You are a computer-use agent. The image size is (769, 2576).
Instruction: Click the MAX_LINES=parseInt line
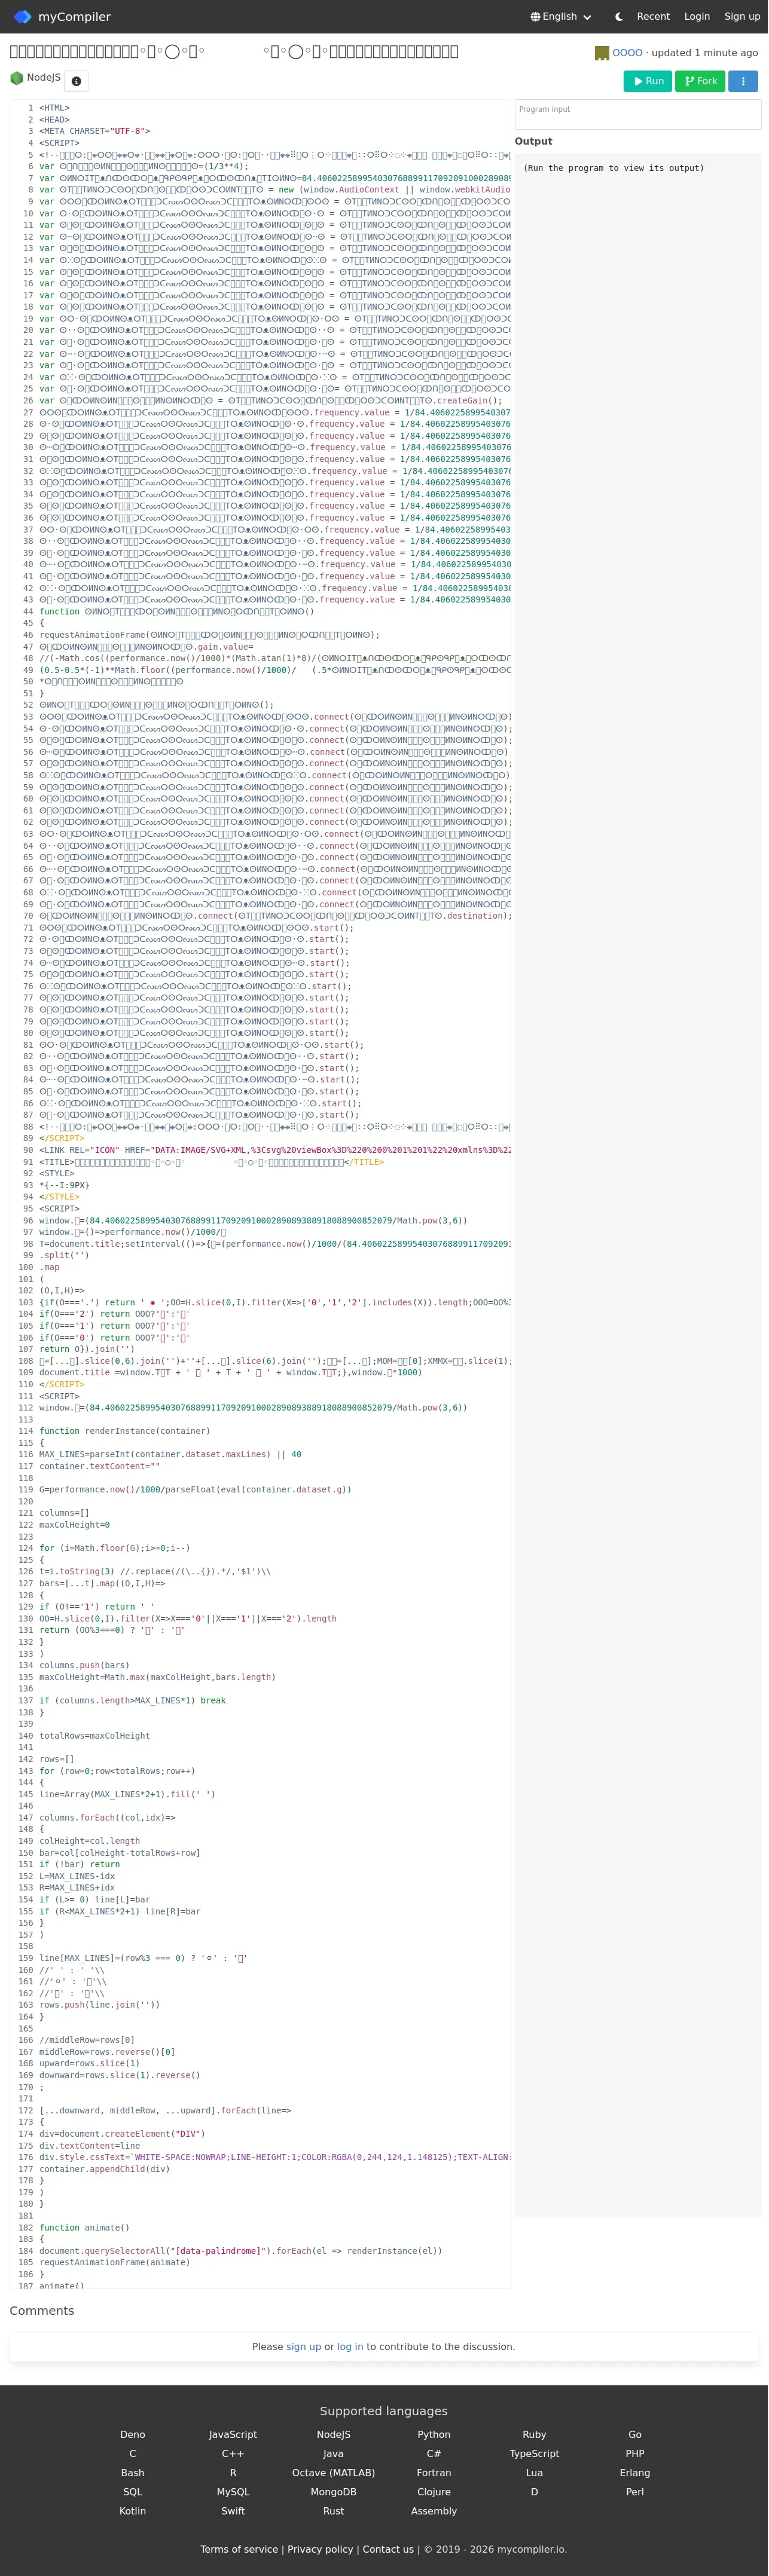click(x=170, y=1454)
